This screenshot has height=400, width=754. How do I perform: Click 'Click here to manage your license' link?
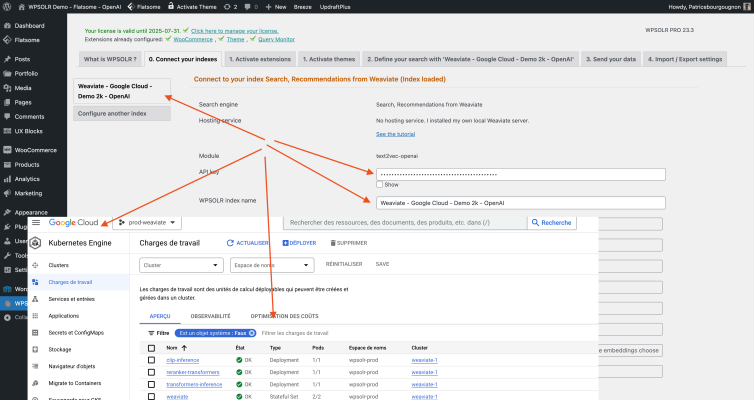click(235, 31)
